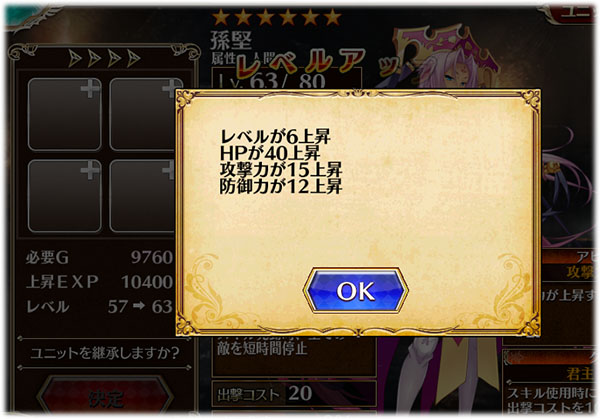Click the レベル 57→63 row
600x419 pixels.
(x=99, y=307)
